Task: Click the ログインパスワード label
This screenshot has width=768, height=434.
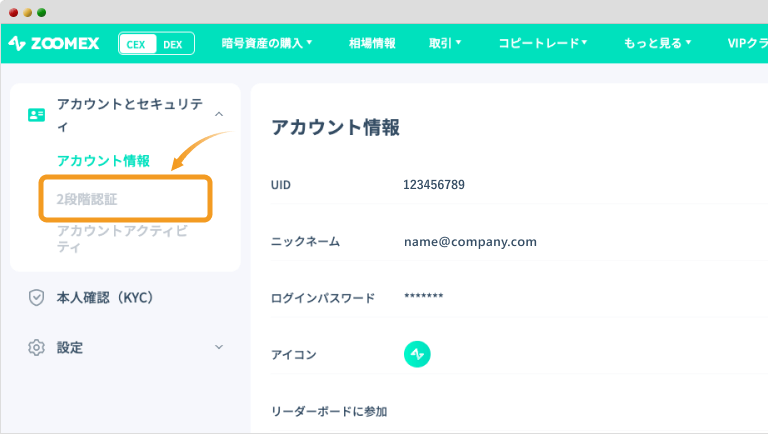Action: coord(323,298)
